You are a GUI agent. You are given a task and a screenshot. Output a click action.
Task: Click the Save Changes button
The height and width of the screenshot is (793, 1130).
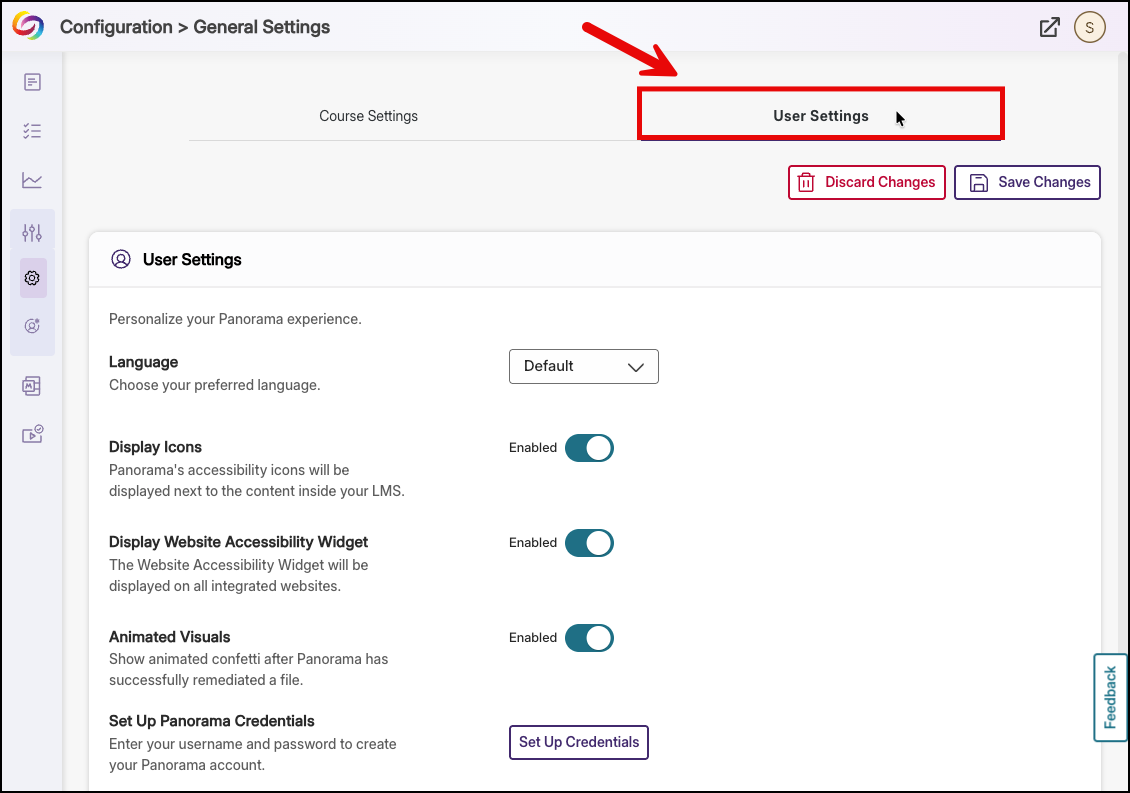pos(1027,182)
